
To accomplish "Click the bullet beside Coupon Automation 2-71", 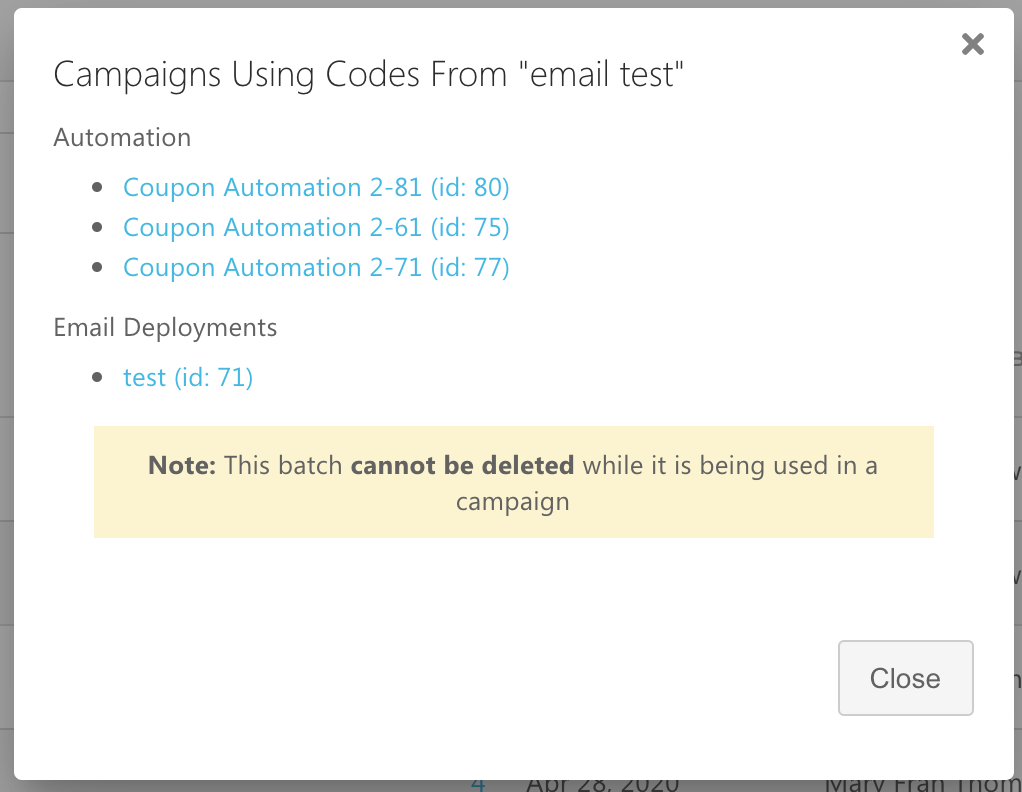I will [x=97, y=268].
